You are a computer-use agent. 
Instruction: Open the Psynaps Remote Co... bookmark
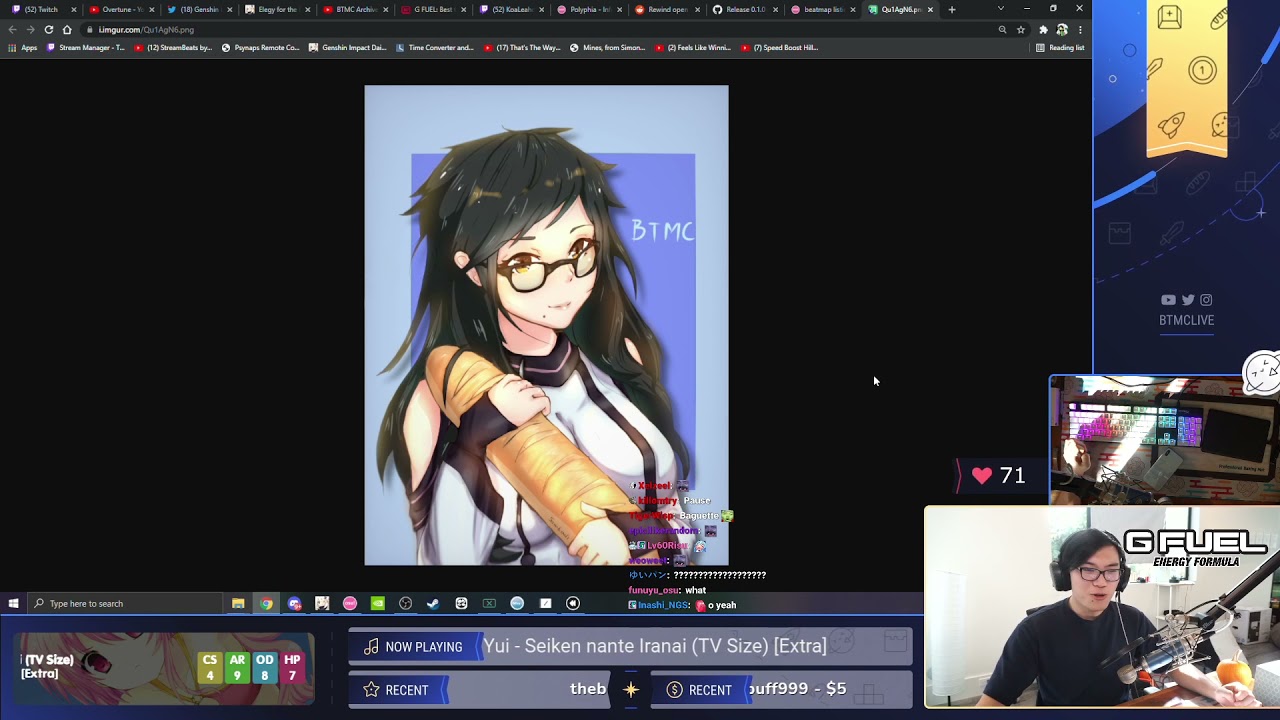(x=260, y=48)
